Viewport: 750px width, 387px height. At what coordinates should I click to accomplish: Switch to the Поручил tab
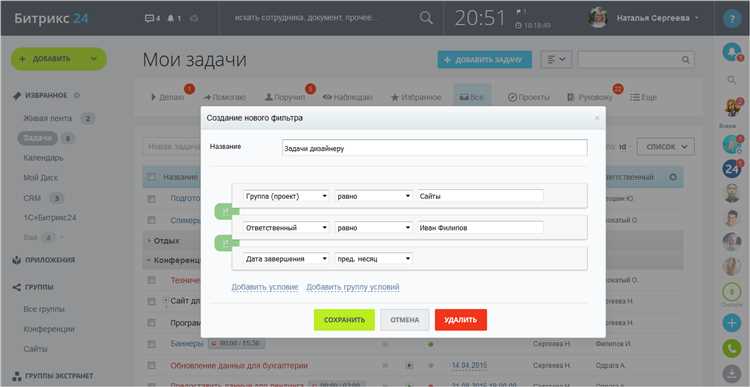[285, 97]
